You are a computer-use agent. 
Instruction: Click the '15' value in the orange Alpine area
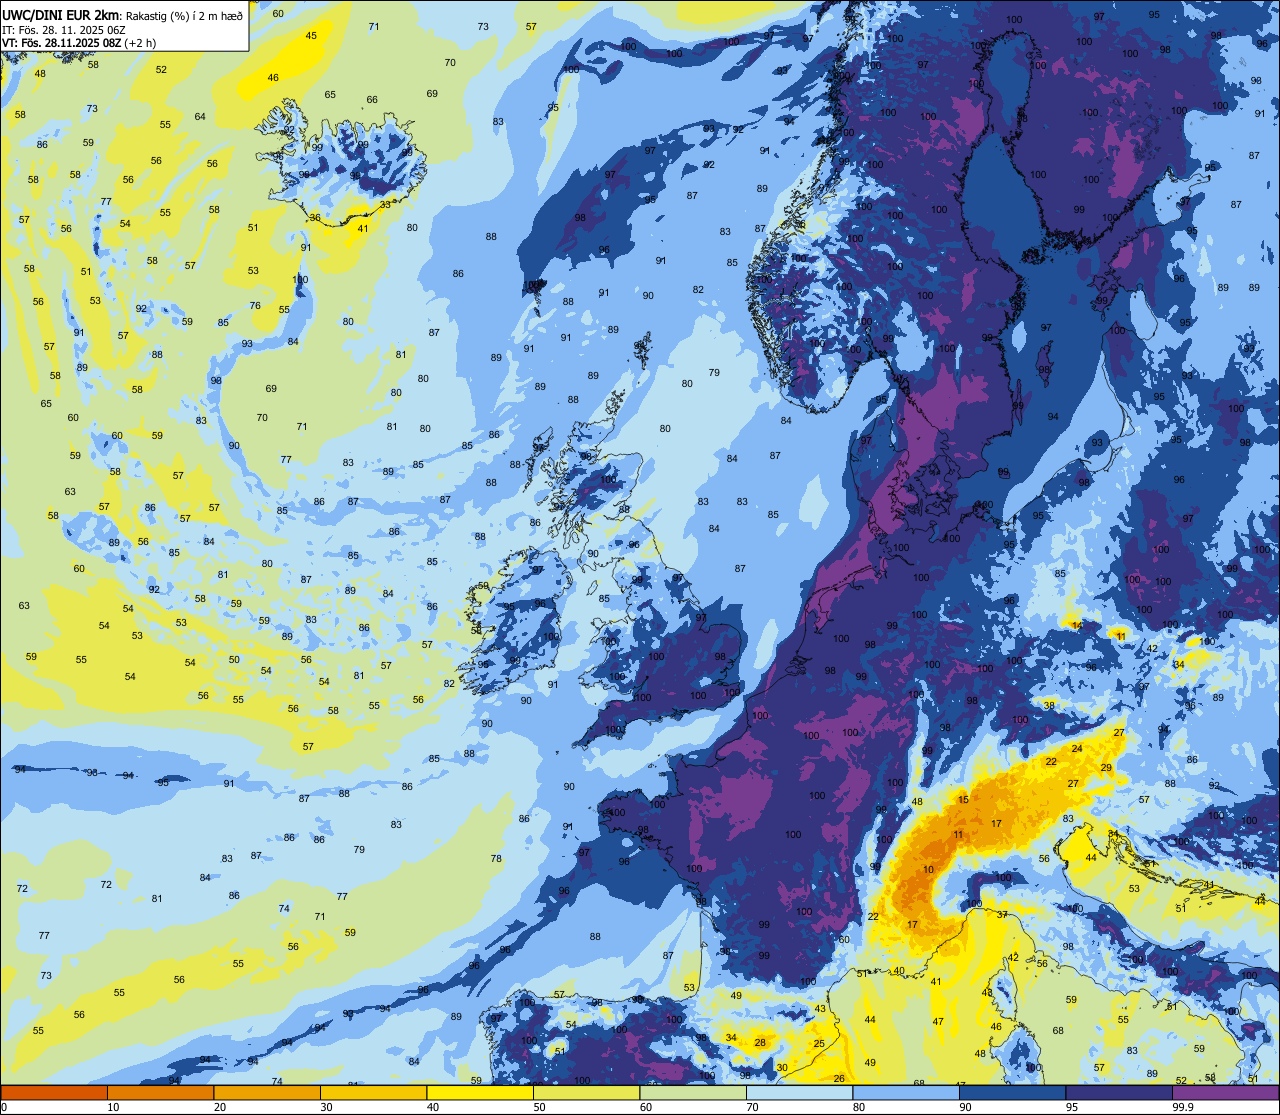[x=964, y=800]
